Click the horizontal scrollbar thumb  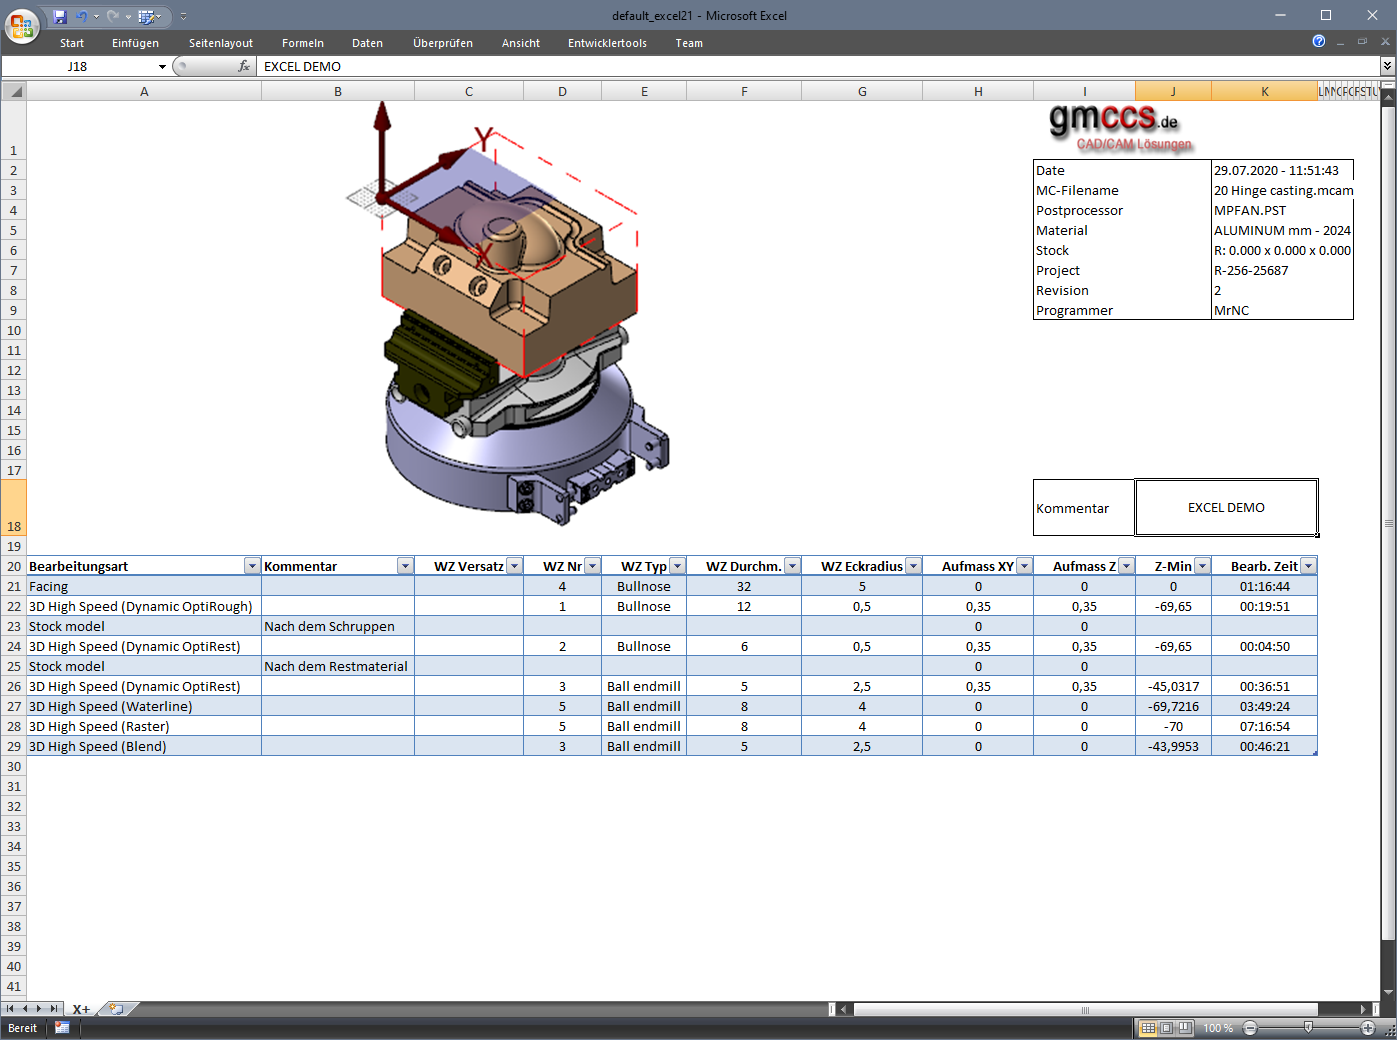(x=1085, y=1009)
